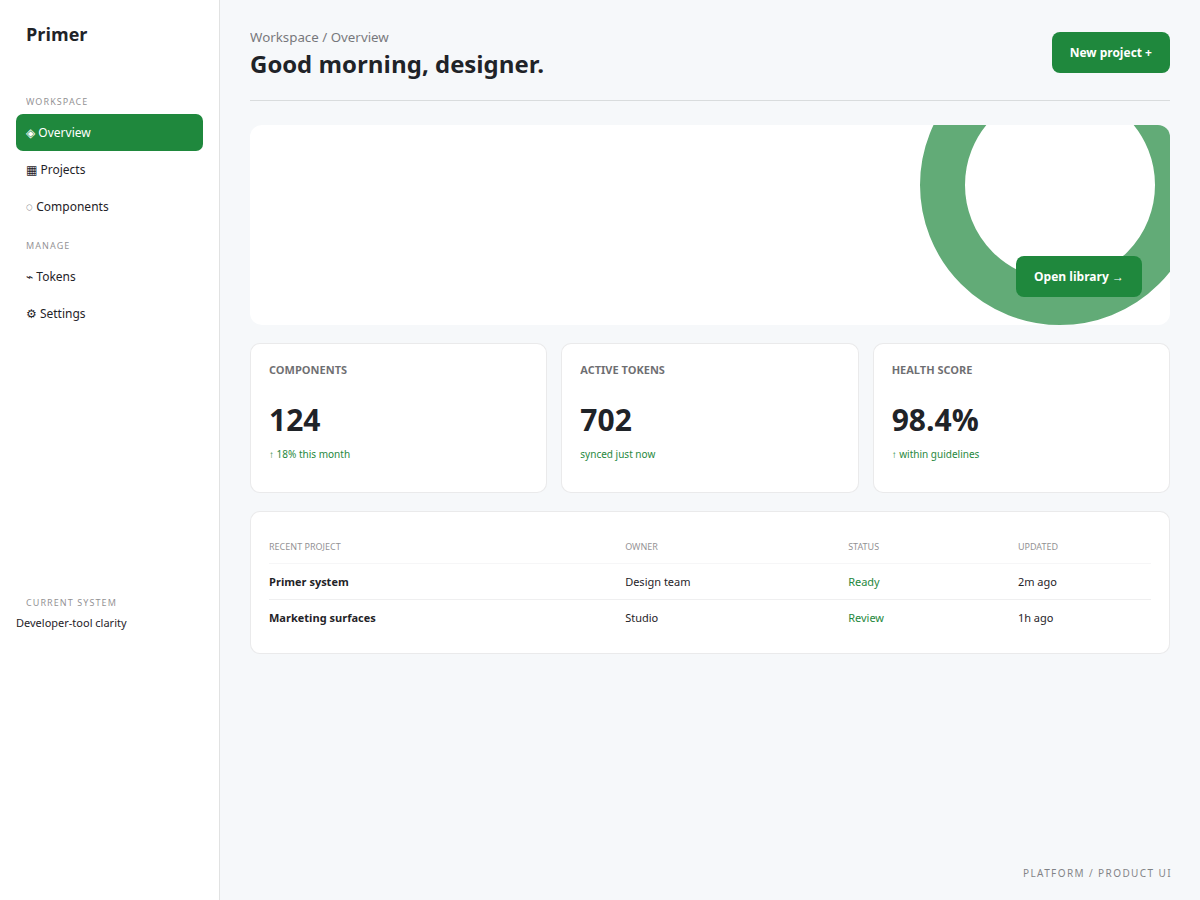Click the 18% this month label
This screenshot has height=900, width=1200.
tap(310, 454)
